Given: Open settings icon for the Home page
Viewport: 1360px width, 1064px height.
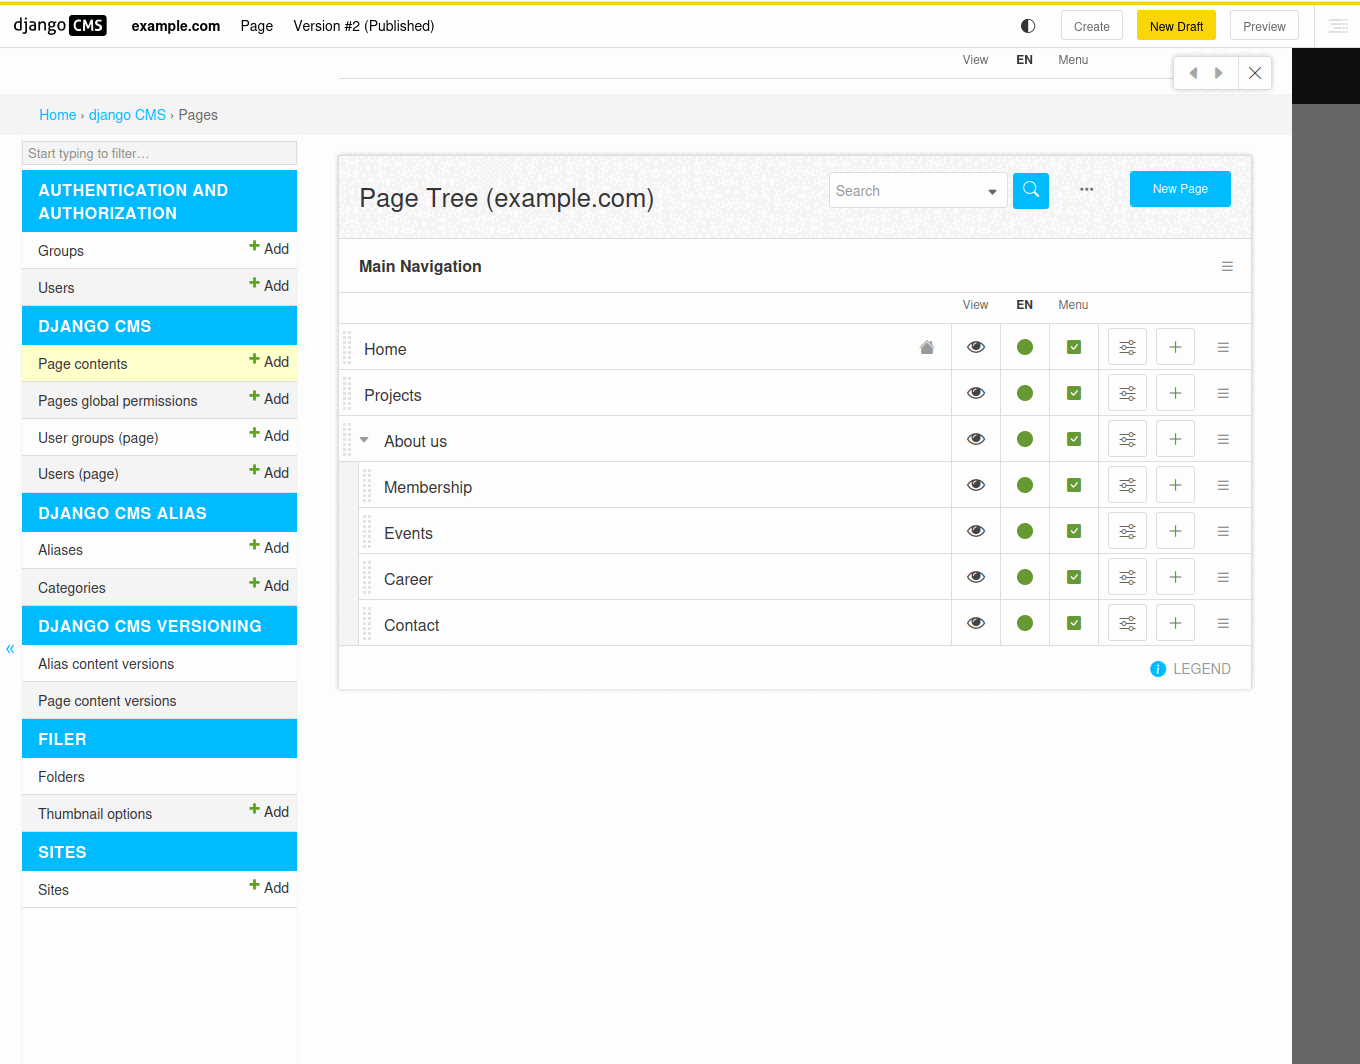Looking at the screenshot, I should click(x=1127, y=347).
